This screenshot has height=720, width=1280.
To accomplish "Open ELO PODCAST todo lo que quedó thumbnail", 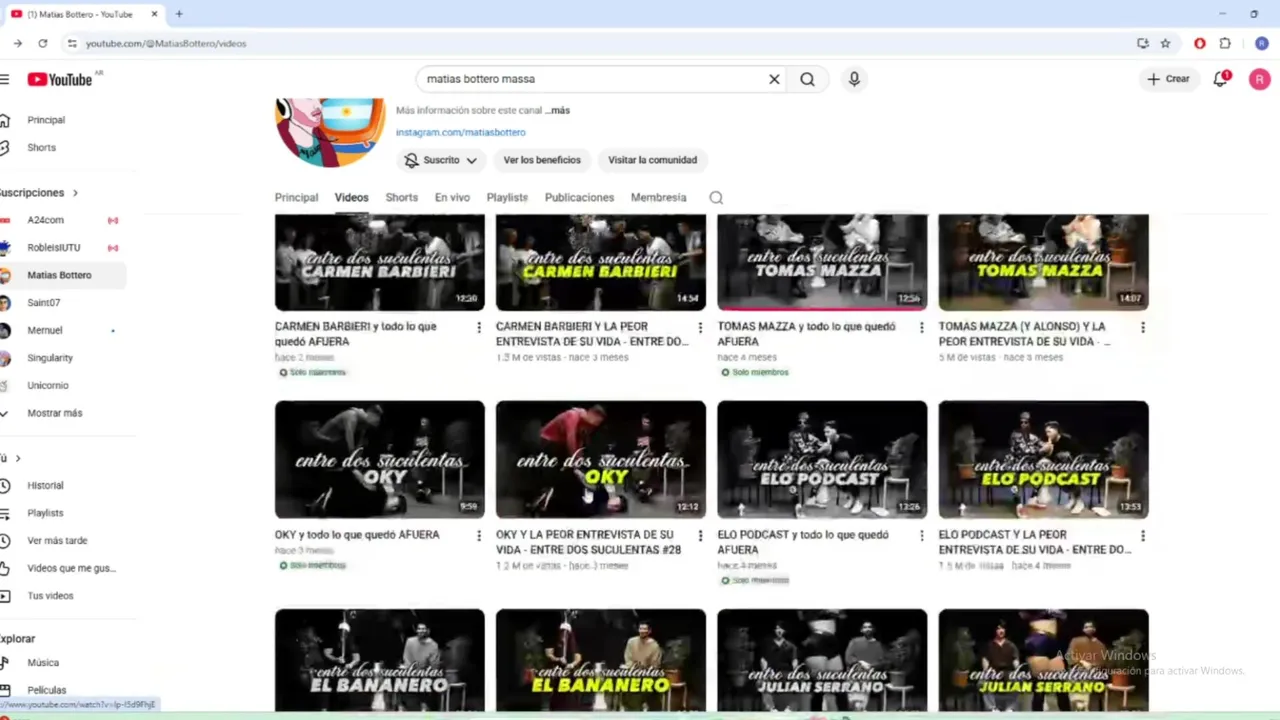I will (822, 460).
